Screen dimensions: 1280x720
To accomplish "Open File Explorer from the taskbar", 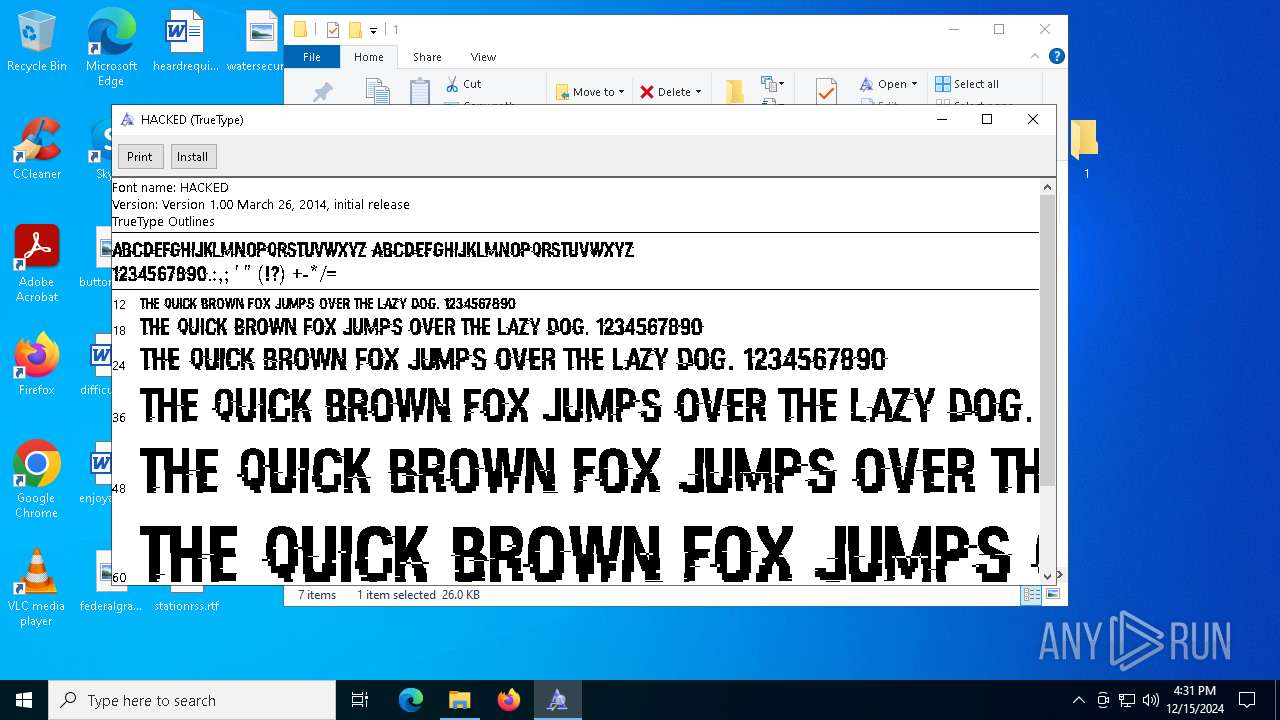I will point(459,700).
